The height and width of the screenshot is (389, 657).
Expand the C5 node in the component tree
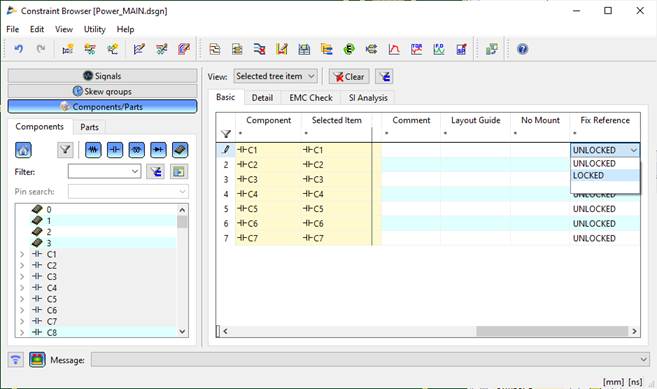pos(22,299)
